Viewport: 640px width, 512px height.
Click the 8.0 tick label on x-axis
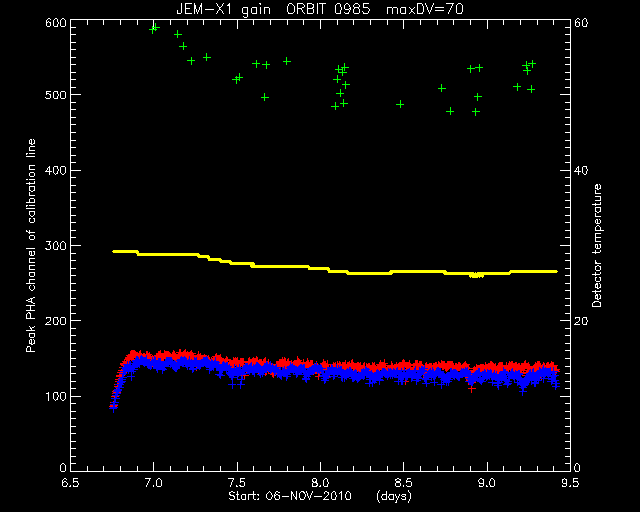pos(320,483)
